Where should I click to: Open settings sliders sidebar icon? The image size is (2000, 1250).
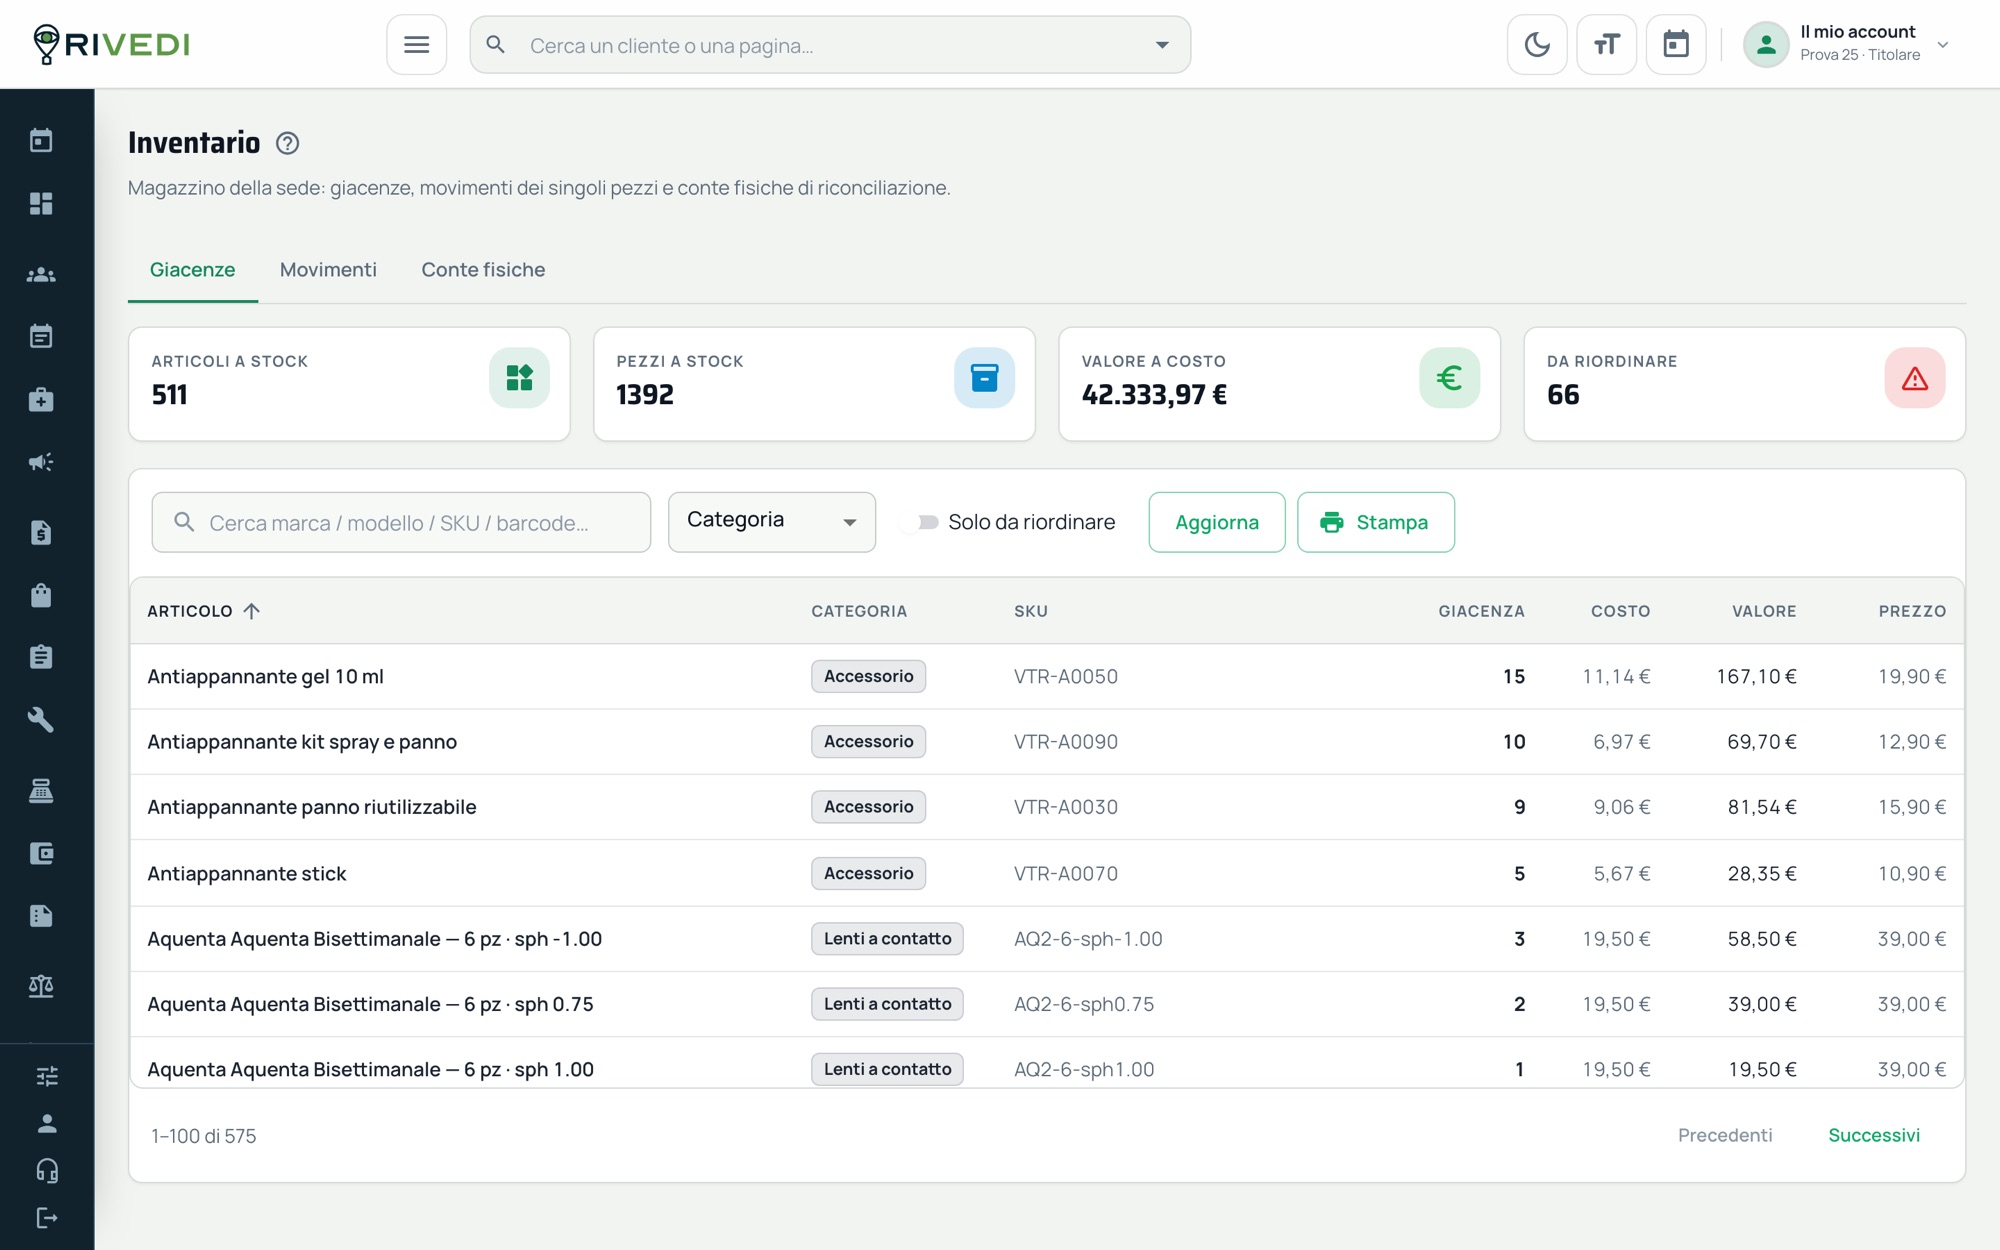pos(47,1076)
